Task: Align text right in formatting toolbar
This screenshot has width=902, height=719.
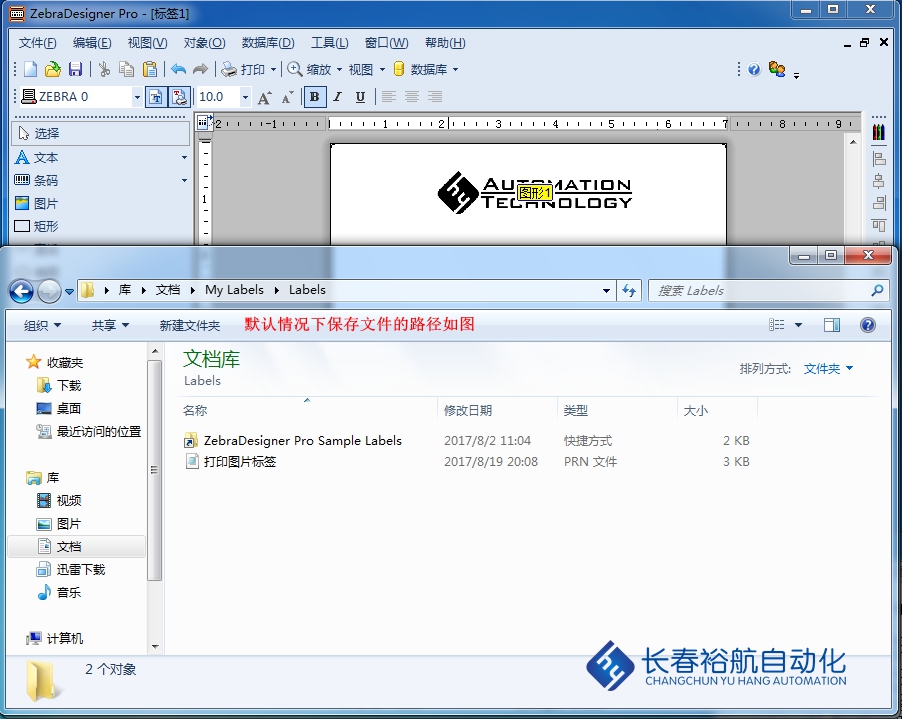Action: click(x=435, y=97)
